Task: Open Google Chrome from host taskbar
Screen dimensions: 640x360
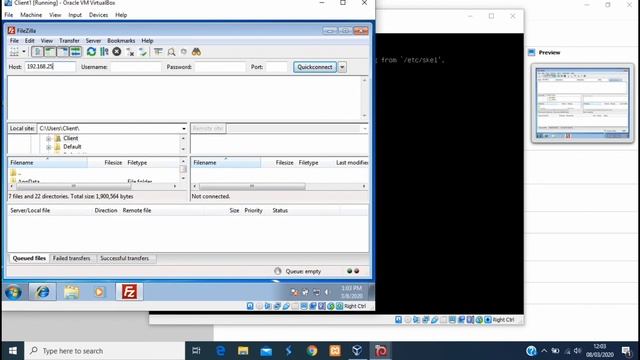Action: click(312, 351)
